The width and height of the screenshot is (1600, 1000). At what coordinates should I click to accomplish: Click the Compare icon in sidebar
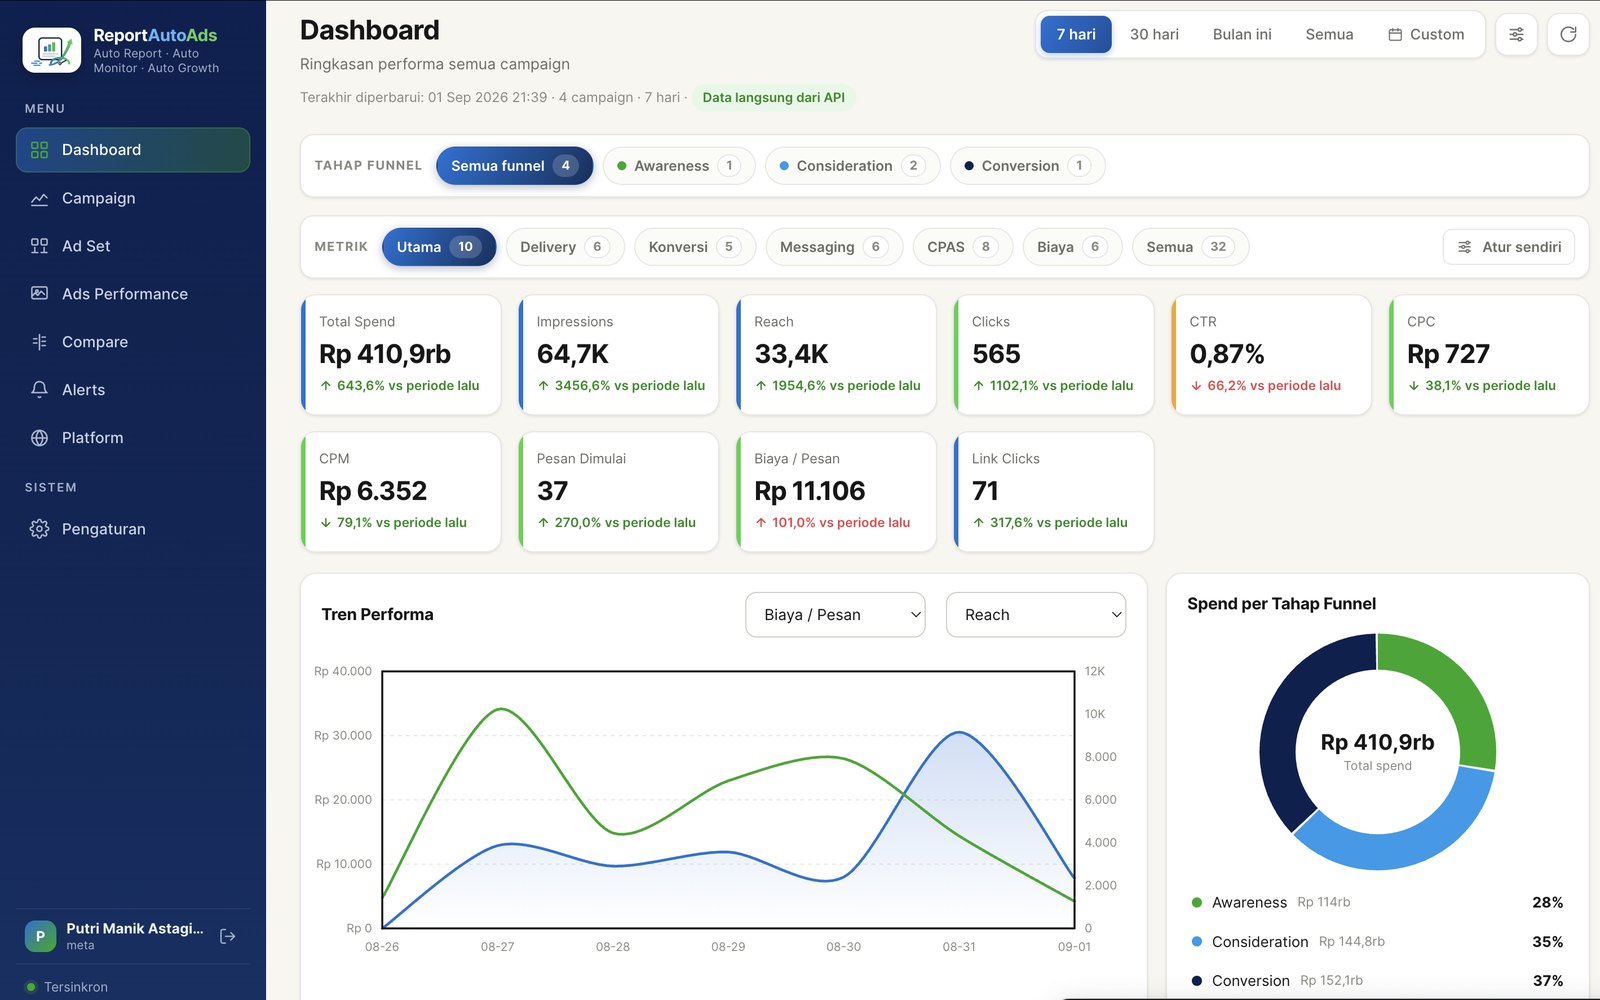(x=39, y=342)
